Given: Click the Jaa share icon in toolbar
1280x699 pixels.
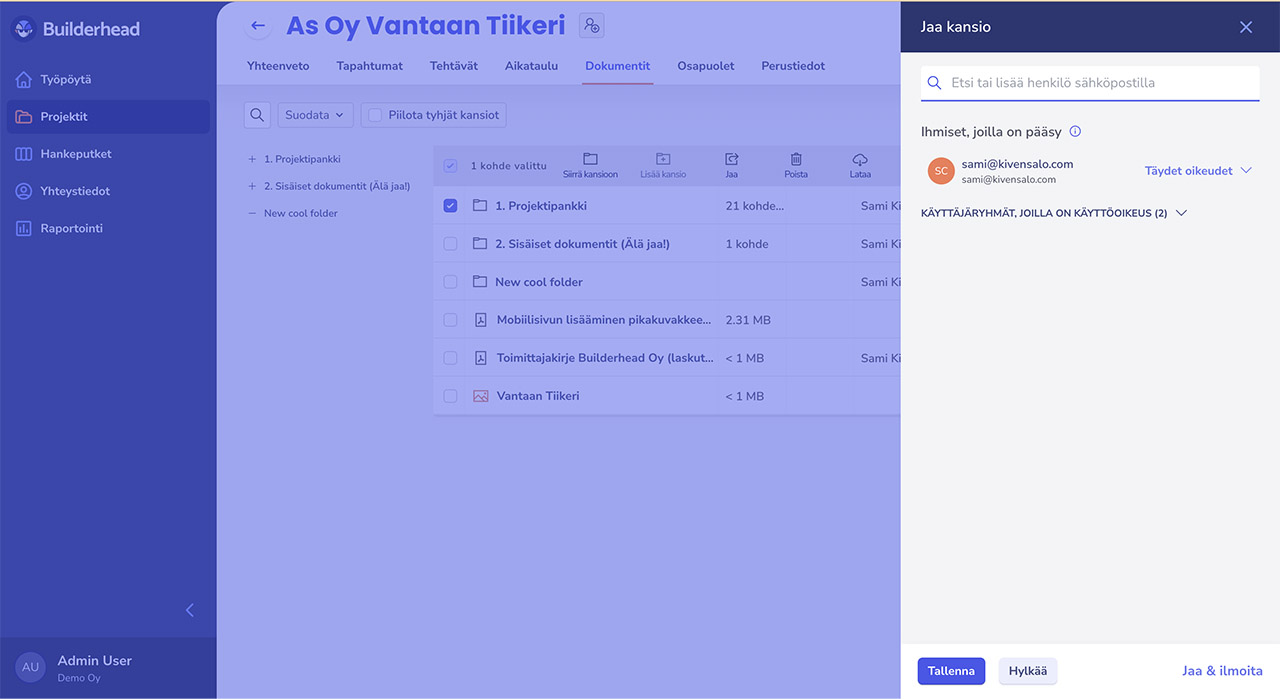Looking at the screenshot, I should click(731, 160).
